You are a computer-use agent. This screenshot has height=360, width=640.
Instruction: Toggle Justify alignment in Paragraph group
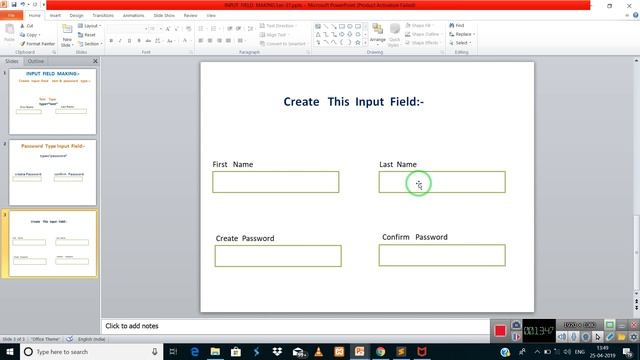pos(229,41)
